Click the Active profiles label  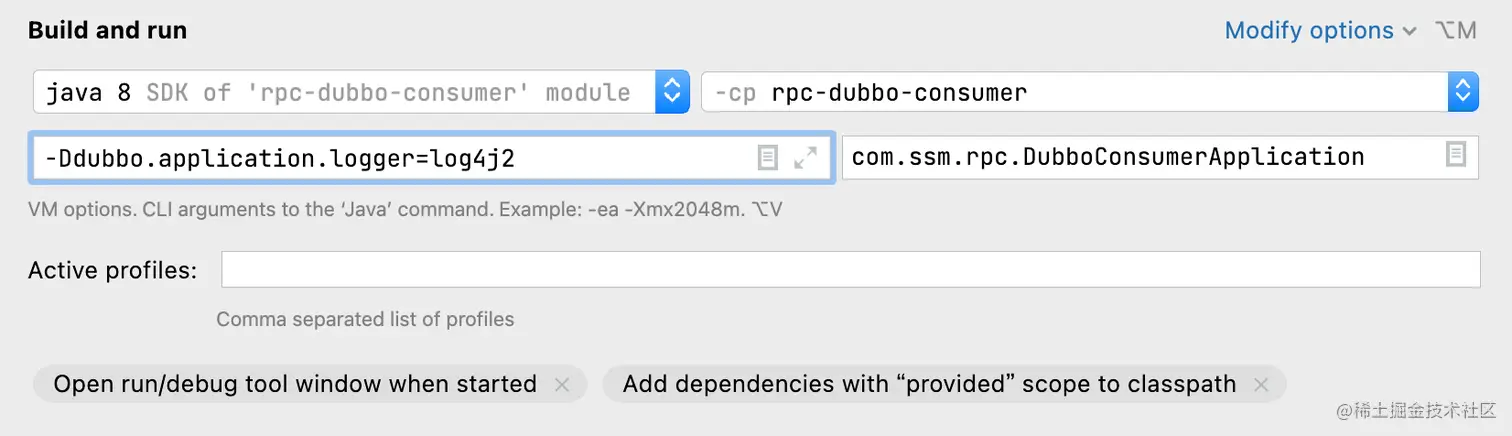(x=113, y=270)
